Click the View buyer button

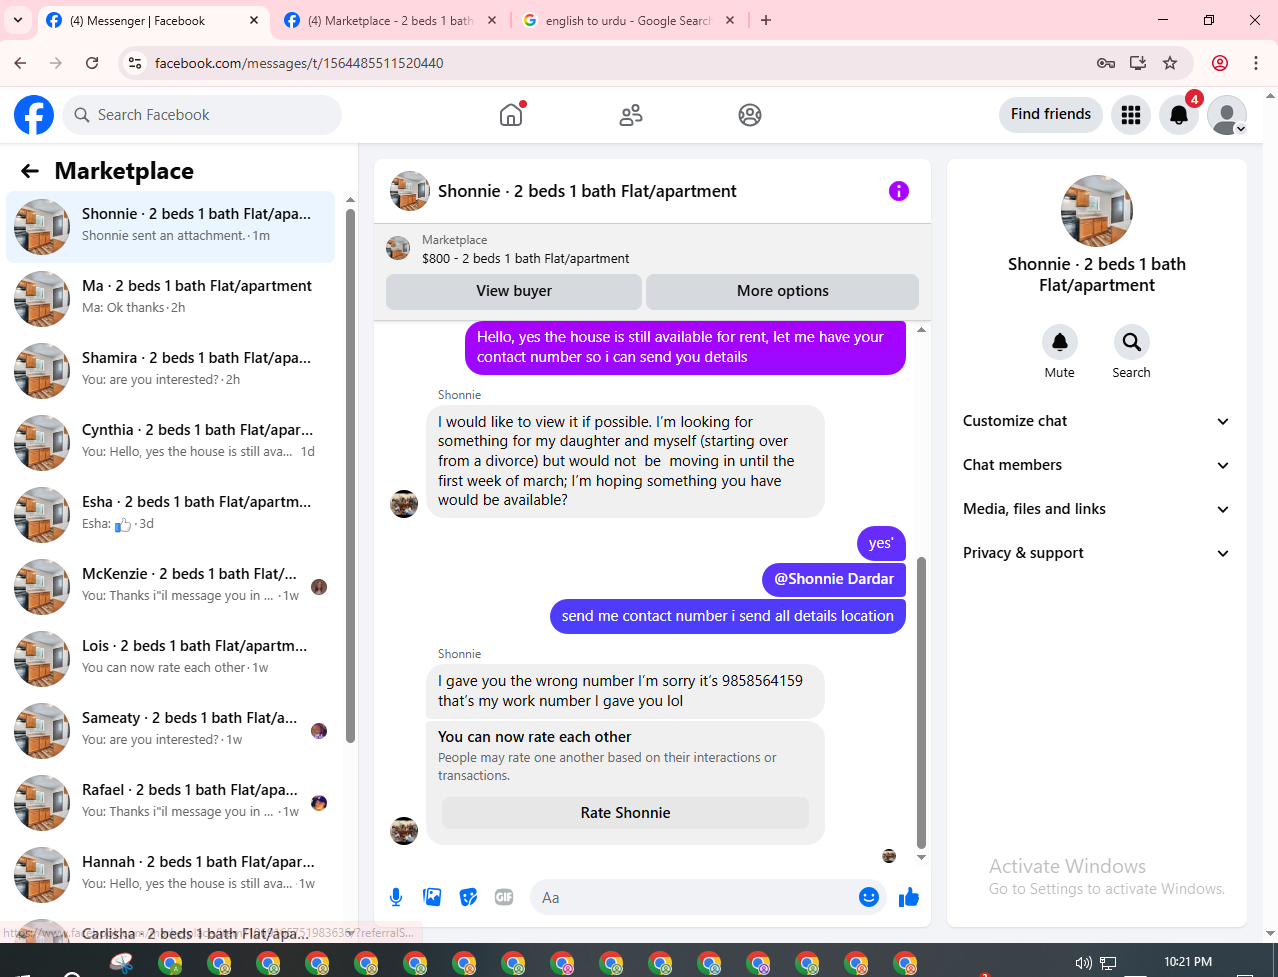point(514,291)
